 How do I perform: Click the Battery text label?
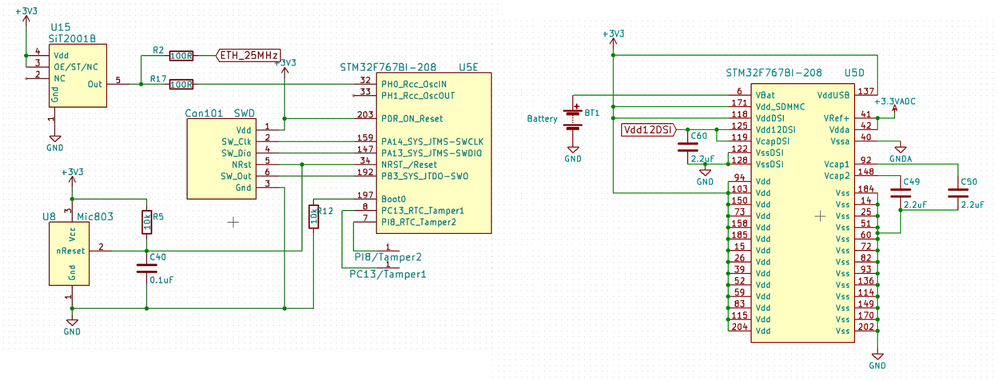542,119
